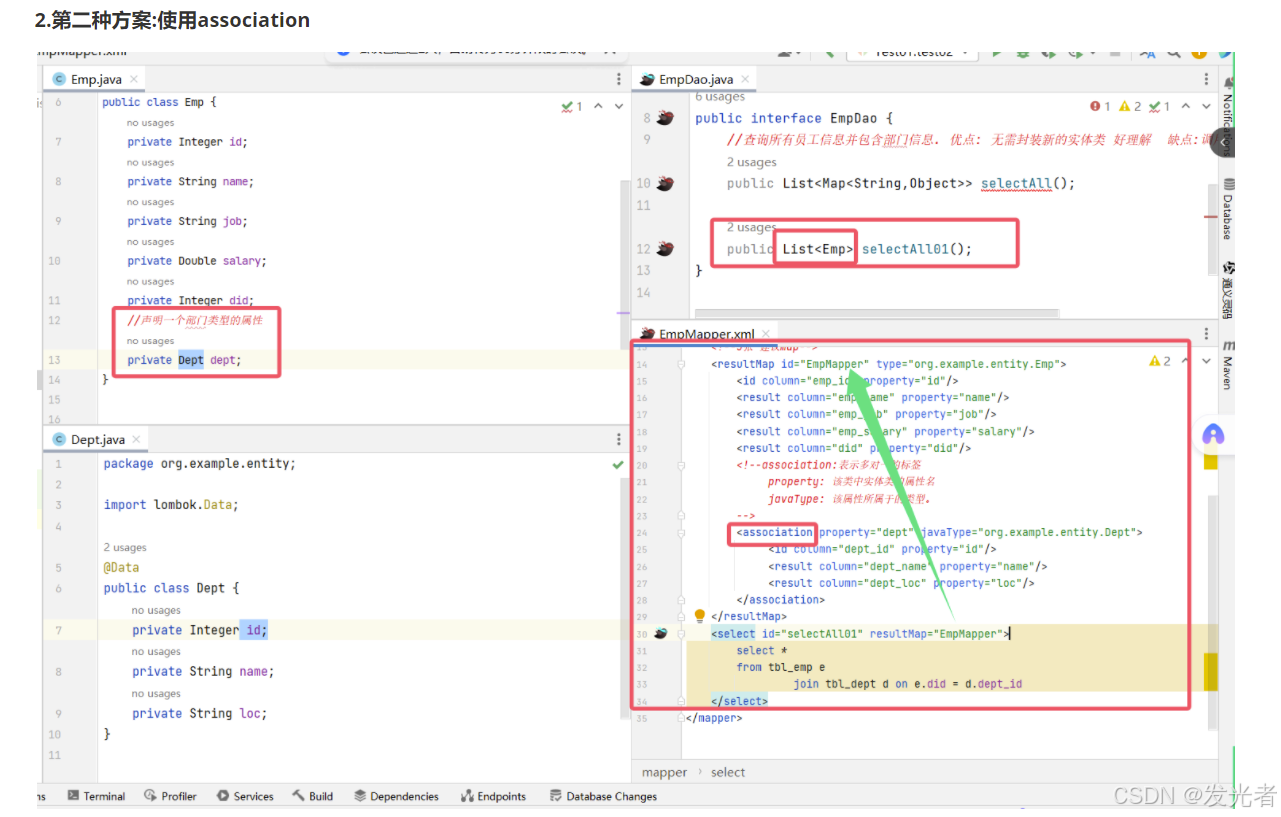Click the Build tool window button
This screenshot has height=817, width=1281.
[313, 796]
